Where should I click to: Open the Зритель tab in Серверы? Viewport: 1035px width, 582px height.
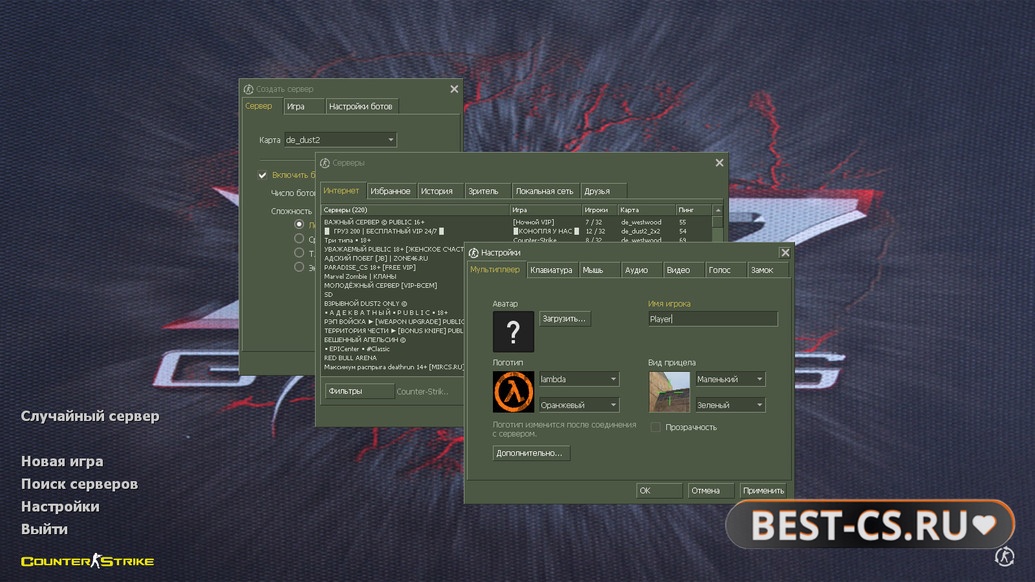point(486,191)
